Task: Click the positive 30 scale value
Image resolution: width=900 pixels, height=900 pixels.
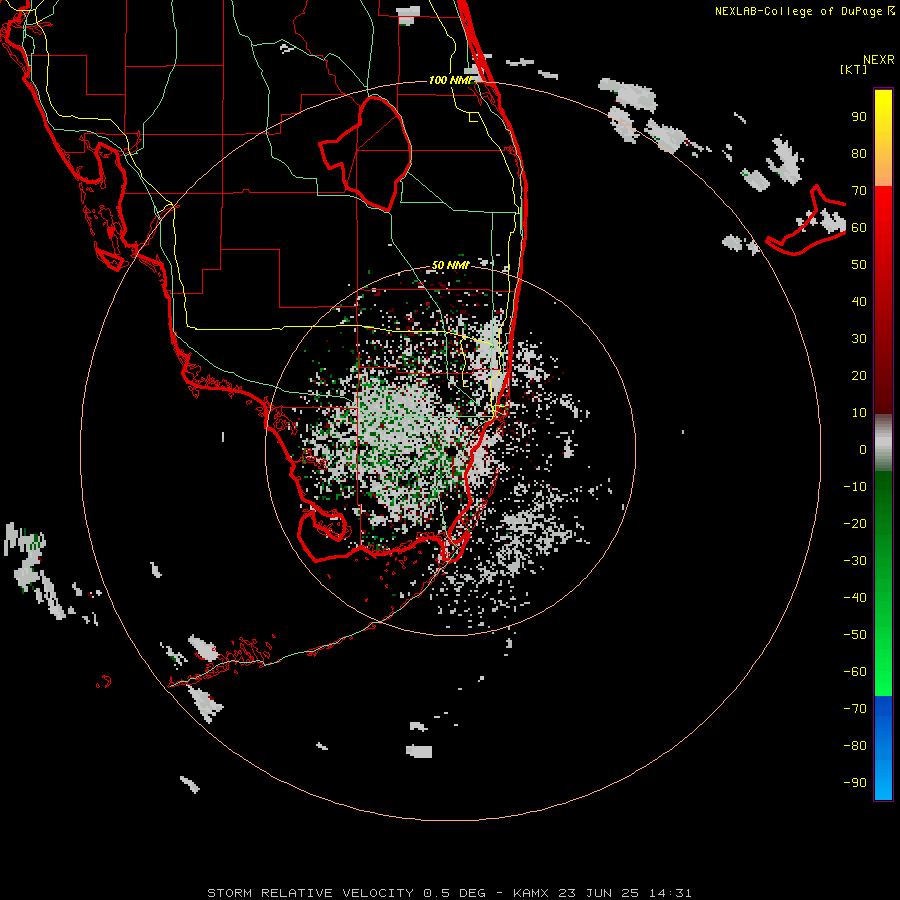Action: click(859, 339)
